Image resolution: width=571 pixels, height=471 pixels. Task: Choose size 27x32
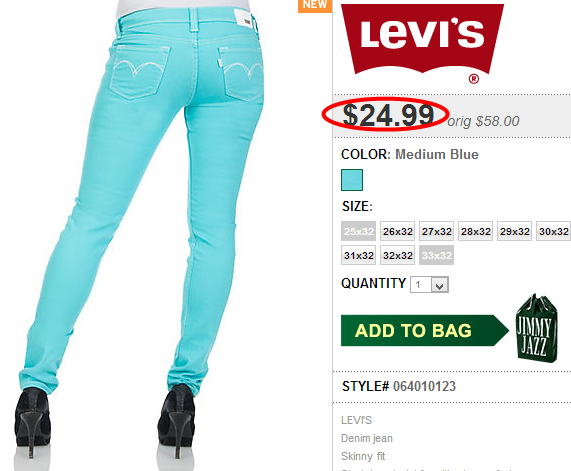(437, 231)
